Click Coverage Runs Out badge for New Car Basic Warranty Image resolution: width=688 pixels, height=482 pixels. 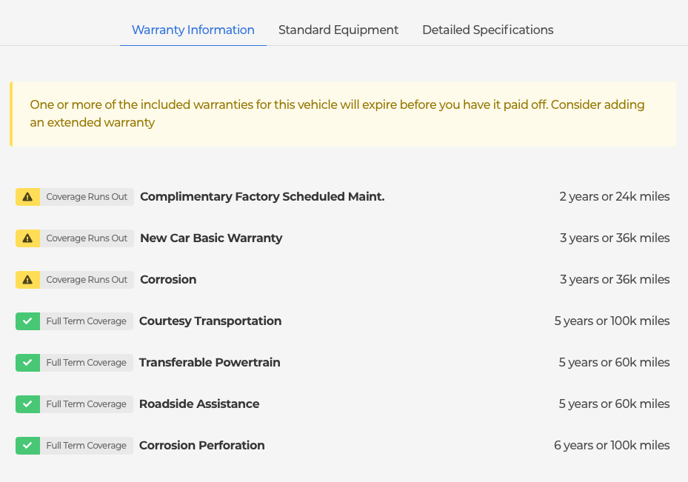tap(87, 238)
